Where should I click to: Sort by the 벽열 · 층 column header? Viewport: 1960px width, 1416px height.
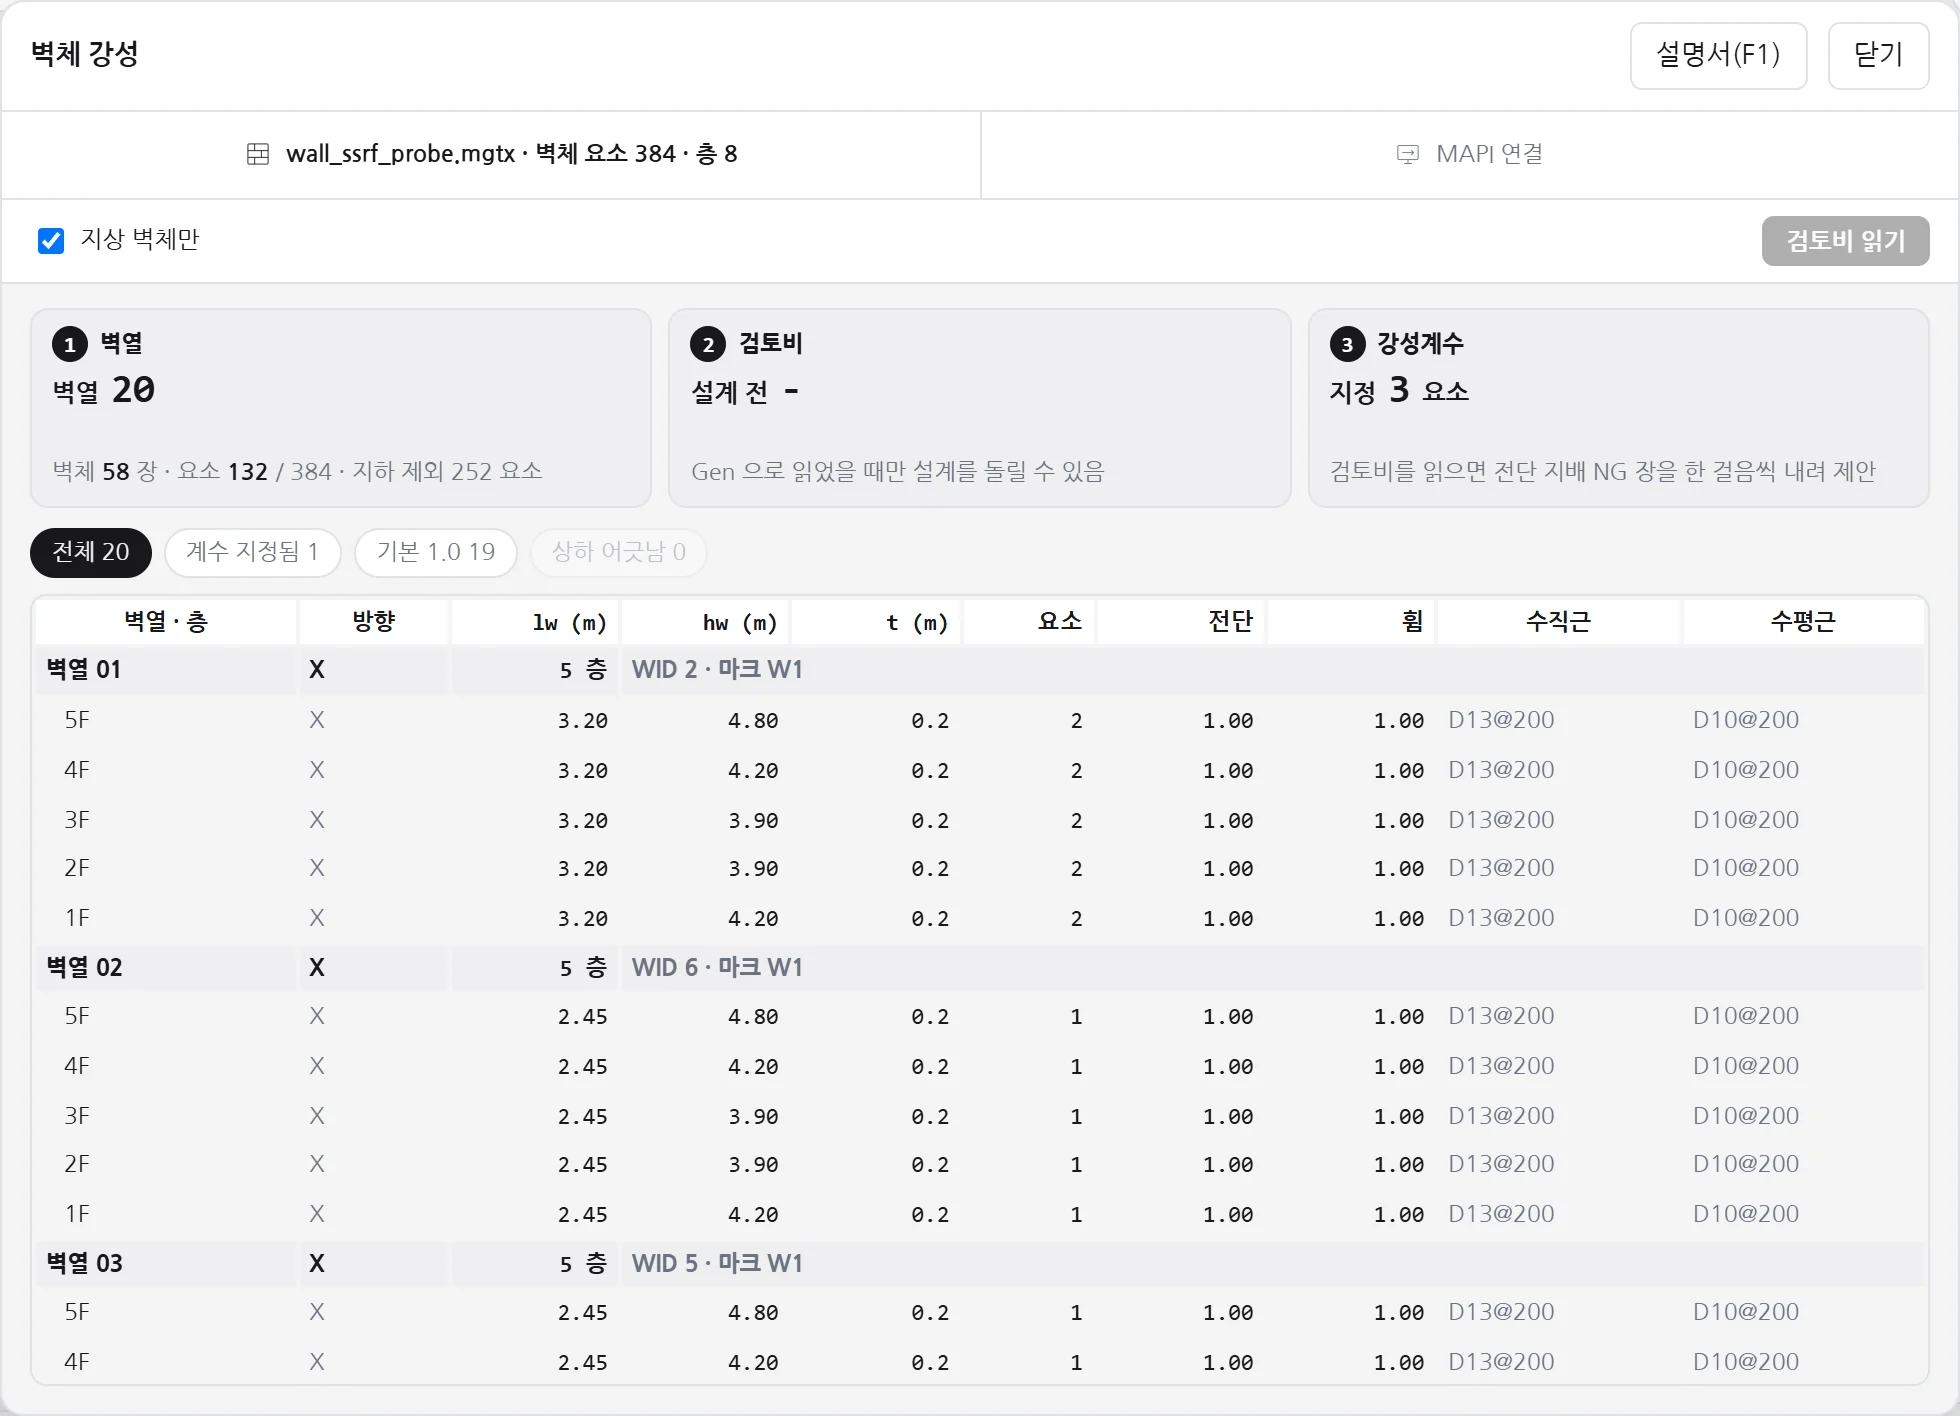pyautogui.click(x=166, y=622)
